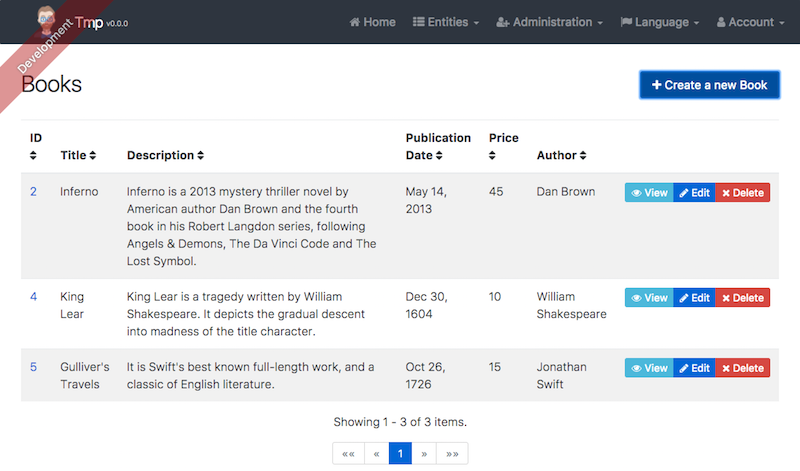Edit the King Lear book
800x471 pixels.
[x=693, y=298]
